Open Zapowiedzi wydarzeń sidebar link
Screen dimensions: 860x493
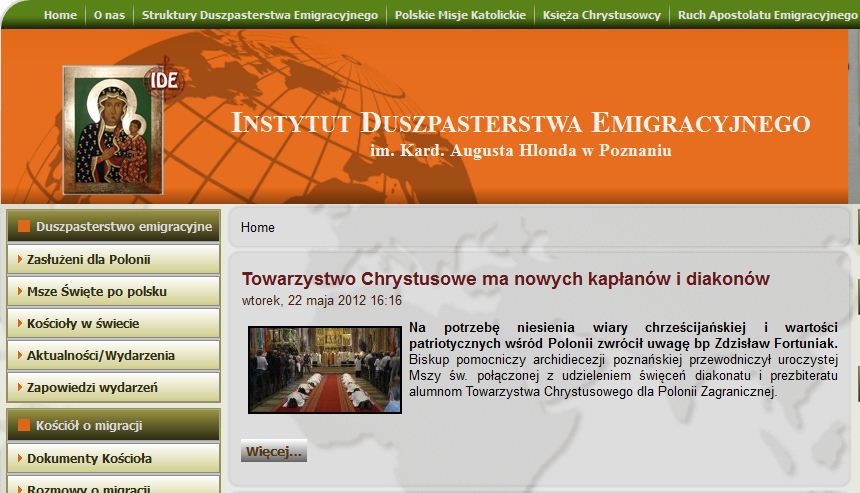click(x=92, y=387)
